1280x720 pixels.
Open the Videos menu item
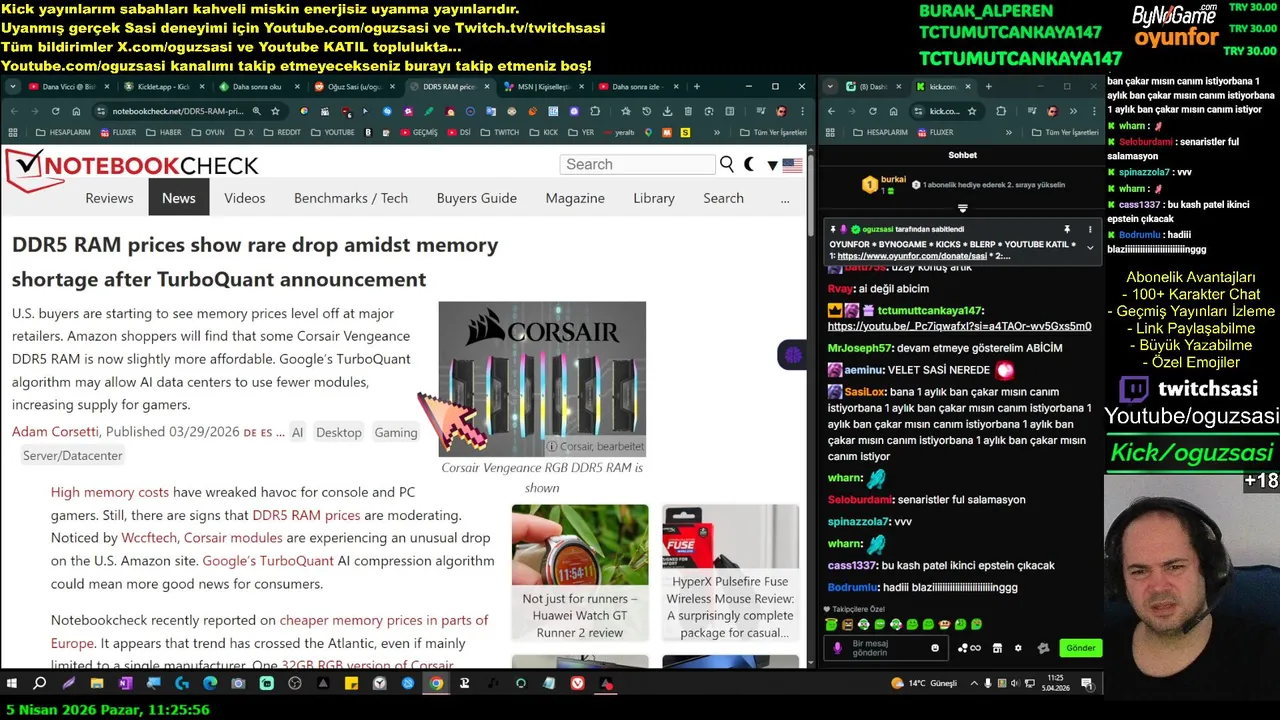click(x=245, y=198)
